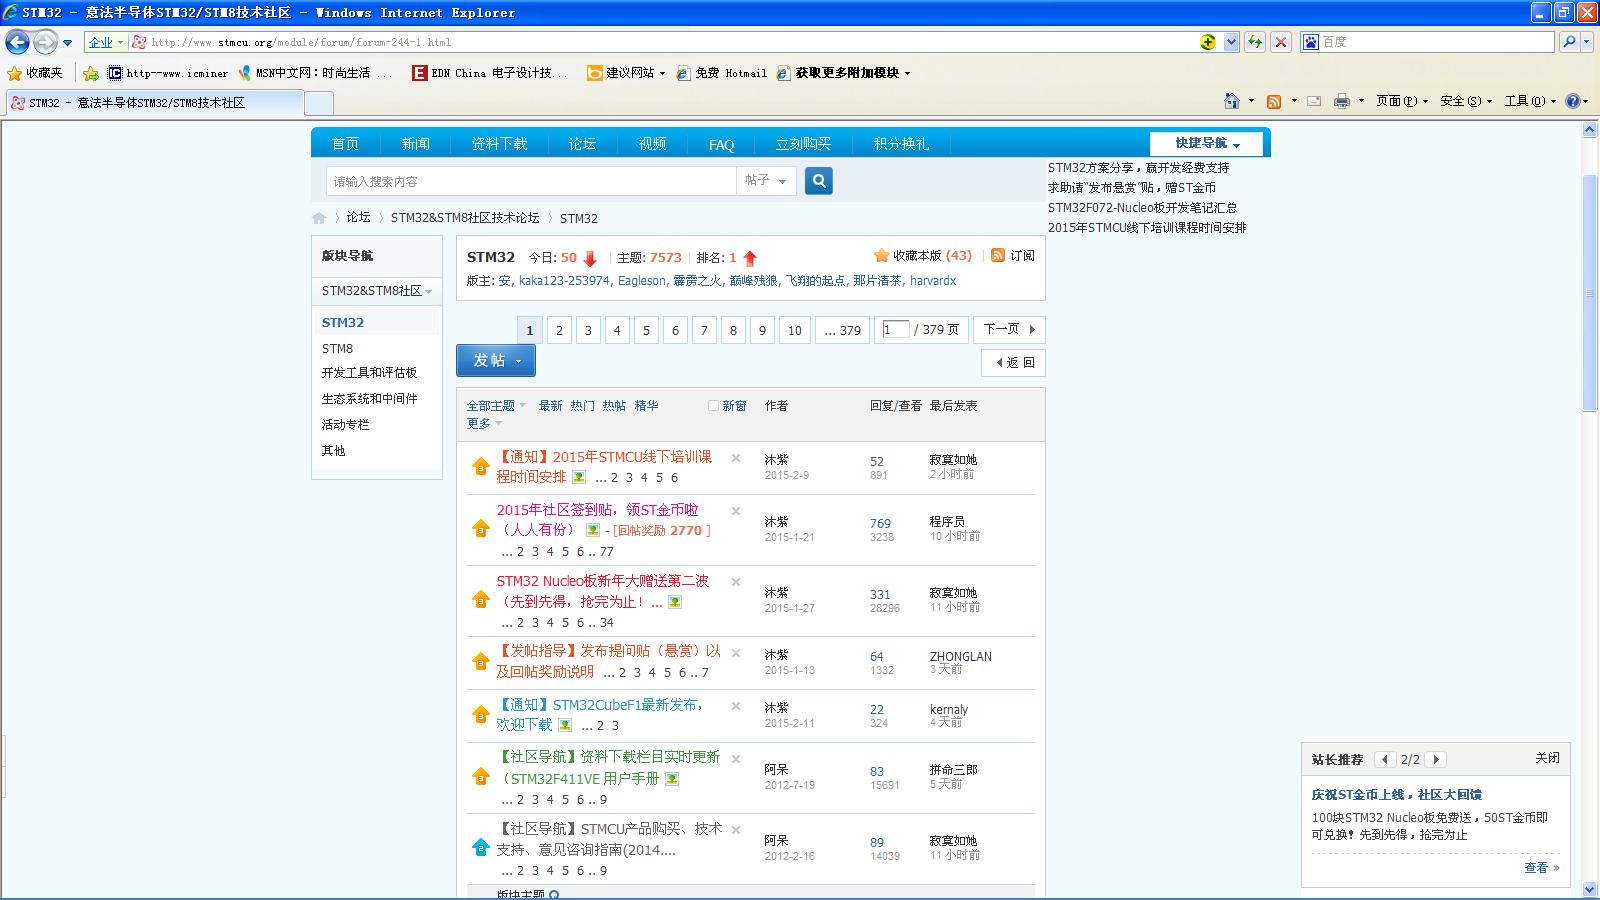This screenshot has height=900, width=1600.
Task: Open the 资料下载 nav tab
Action: point(499,144)
